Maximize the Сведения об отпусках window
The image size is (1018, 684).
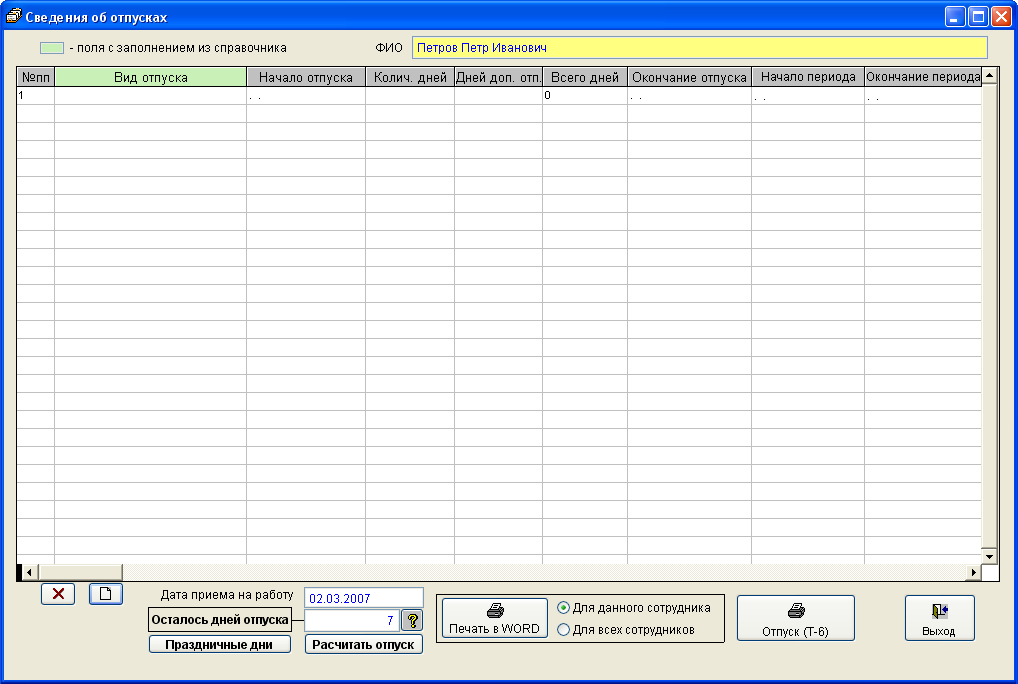(x=977, y=17)
